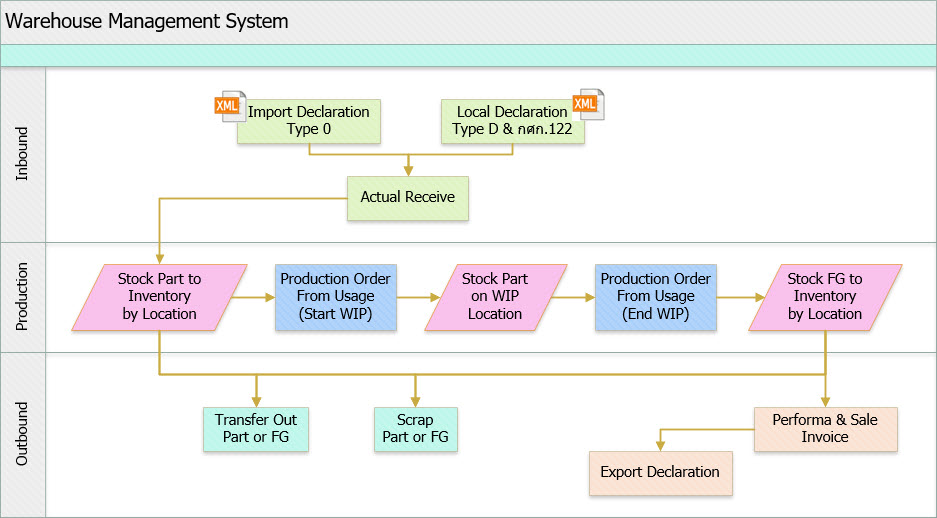Screen dimensions: 937x518
Task: Select the Outbound swimlane label
Action: point(23,434)
